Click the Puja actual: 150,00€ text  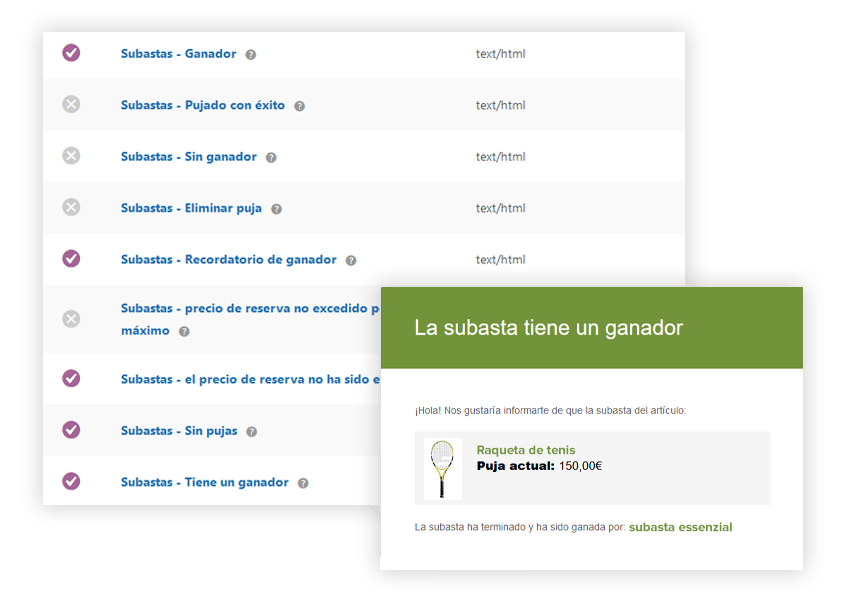(539, 466)
